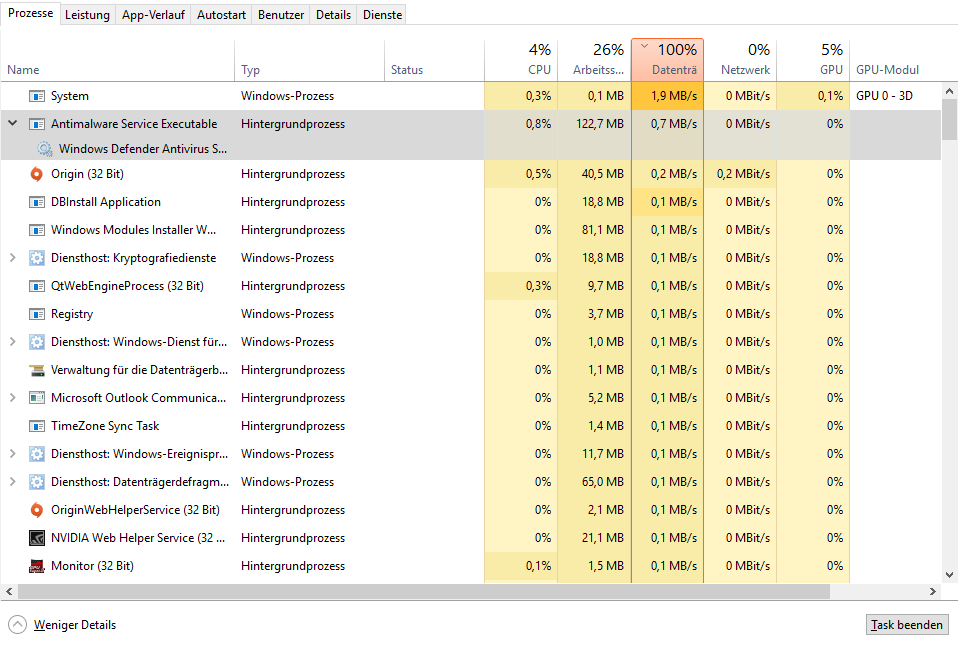Click the Antimalware Service Executable icon
The image size is (958, 649).
[x=37, y=124]
